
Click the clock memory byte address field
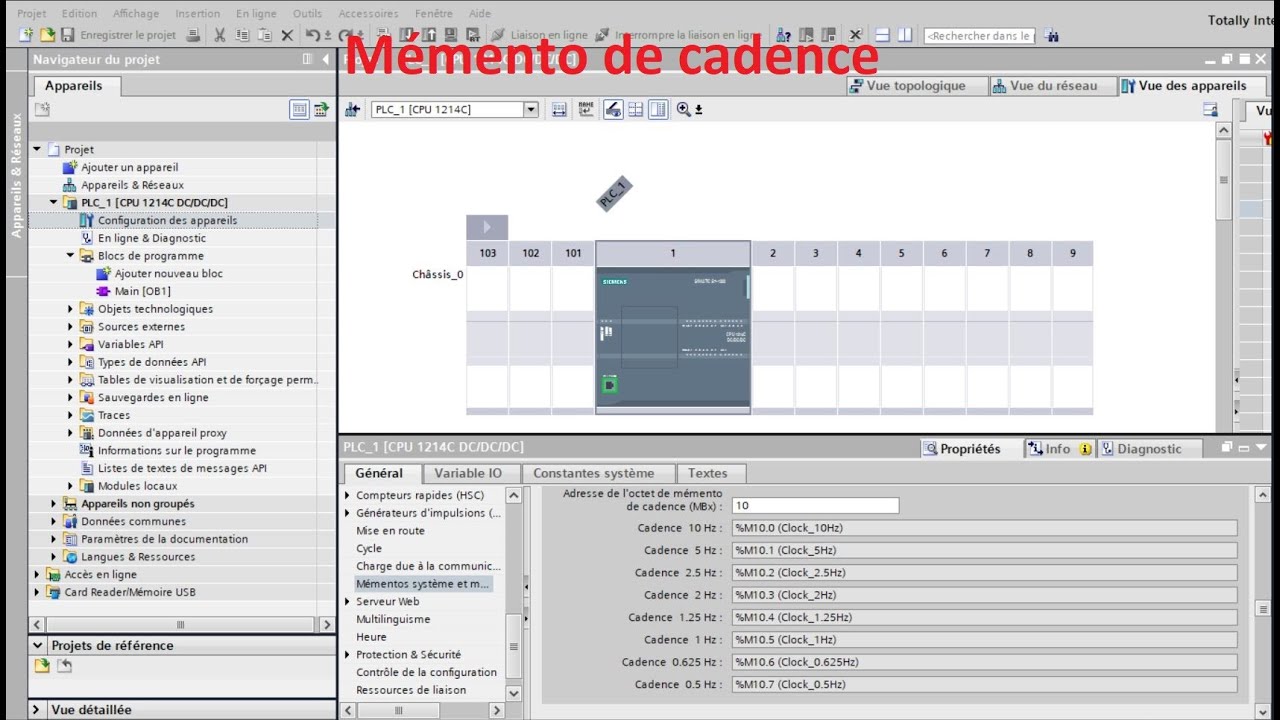(x=815, y=506)
